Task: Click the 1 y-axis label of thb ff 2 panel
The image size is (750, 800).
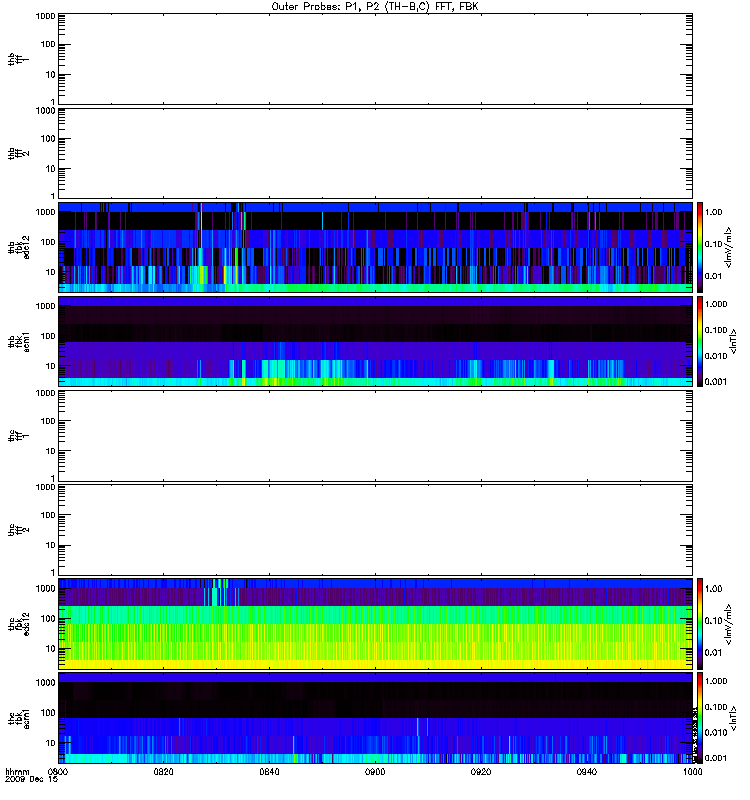Action: click(53, 196)
